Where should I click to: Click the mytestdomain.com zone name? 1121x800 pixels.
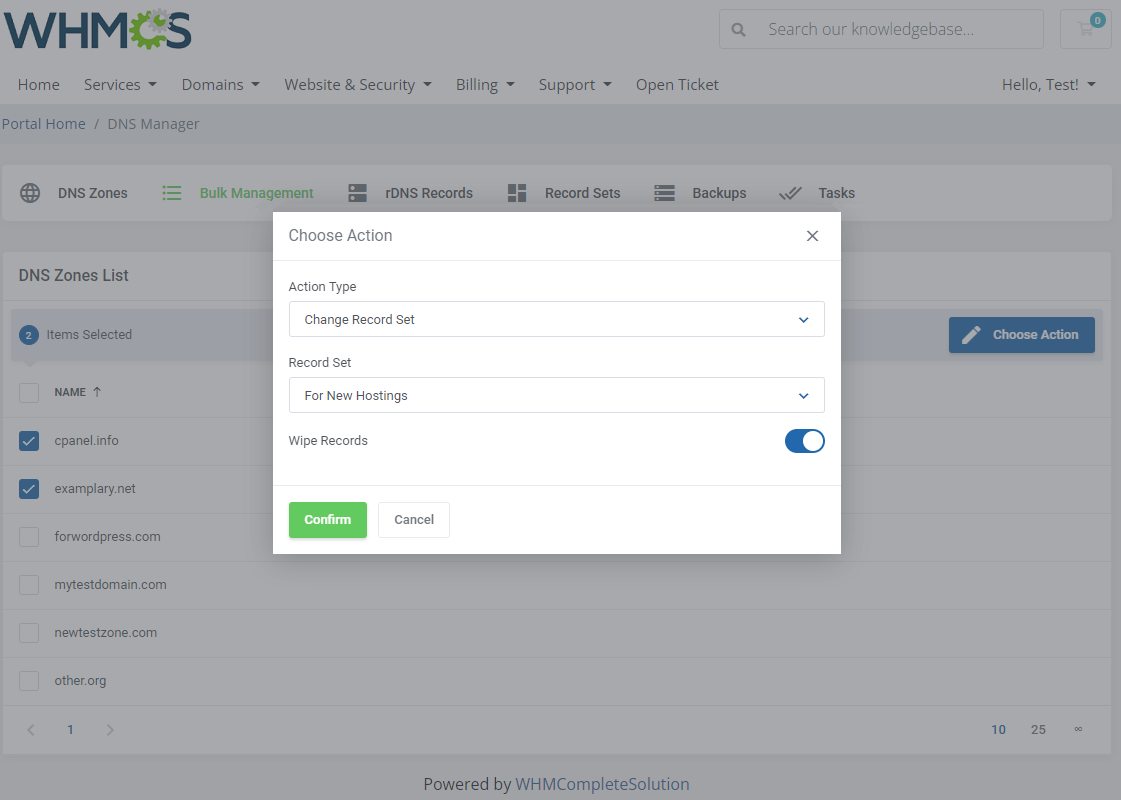[x=111, y=585]
